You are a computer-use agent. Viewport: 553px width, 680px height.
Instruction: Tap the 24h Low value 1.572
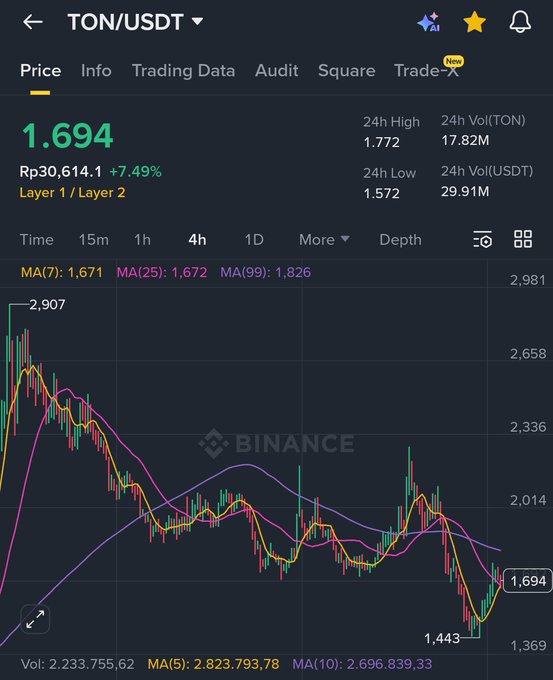pyautogui.click(x=381, y=193)
